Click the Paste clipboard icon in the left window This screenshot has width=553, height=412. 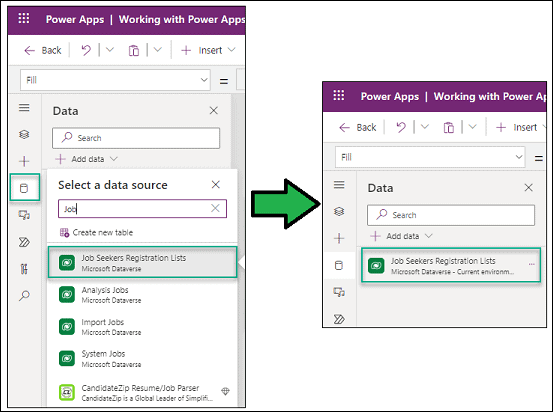pyautogui.click(x=134, y=50)
